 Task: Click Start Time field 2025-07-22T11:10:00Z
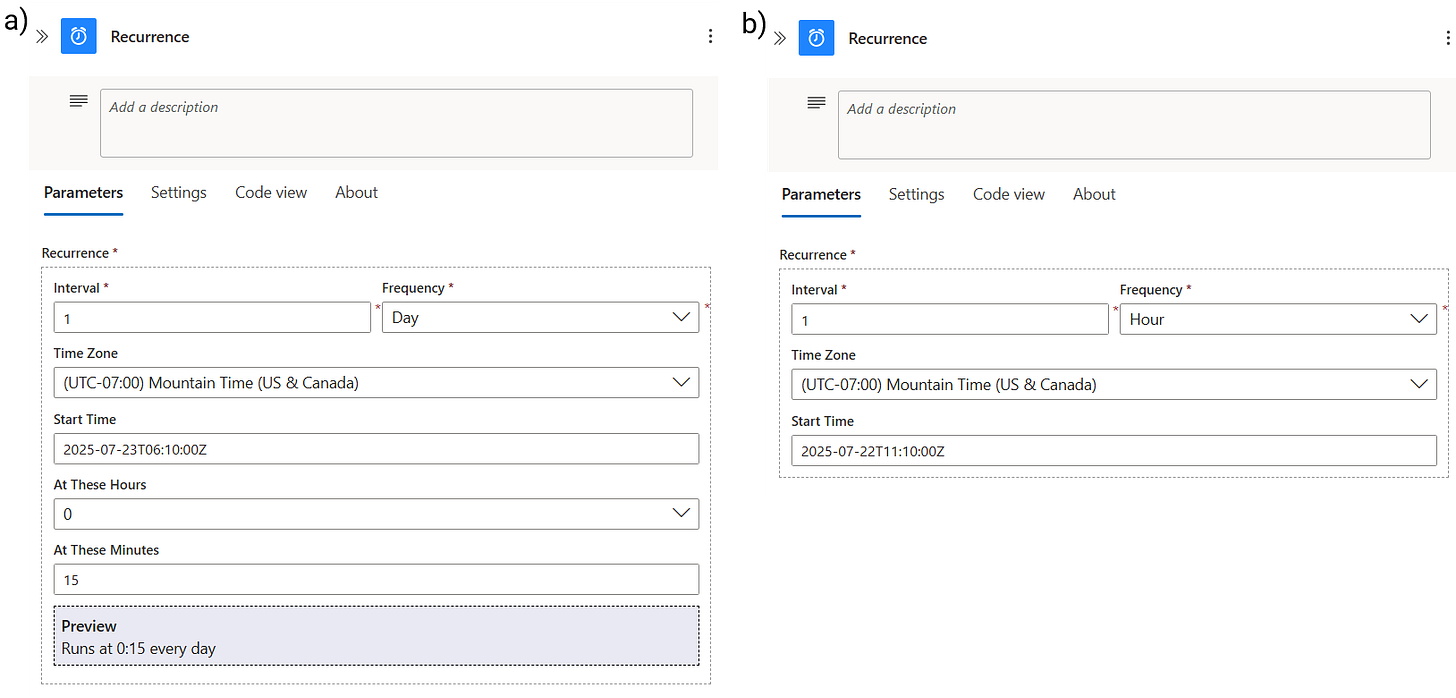coord(1114,451)
